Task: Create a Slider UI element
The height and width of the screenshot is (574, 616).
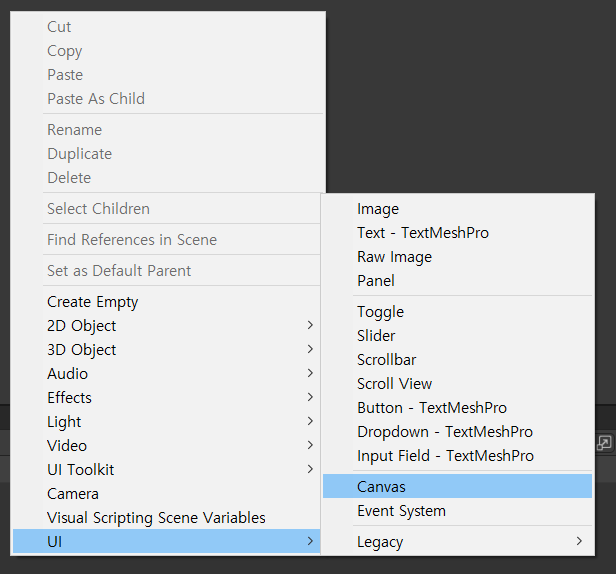Action: tap(457, 336)
